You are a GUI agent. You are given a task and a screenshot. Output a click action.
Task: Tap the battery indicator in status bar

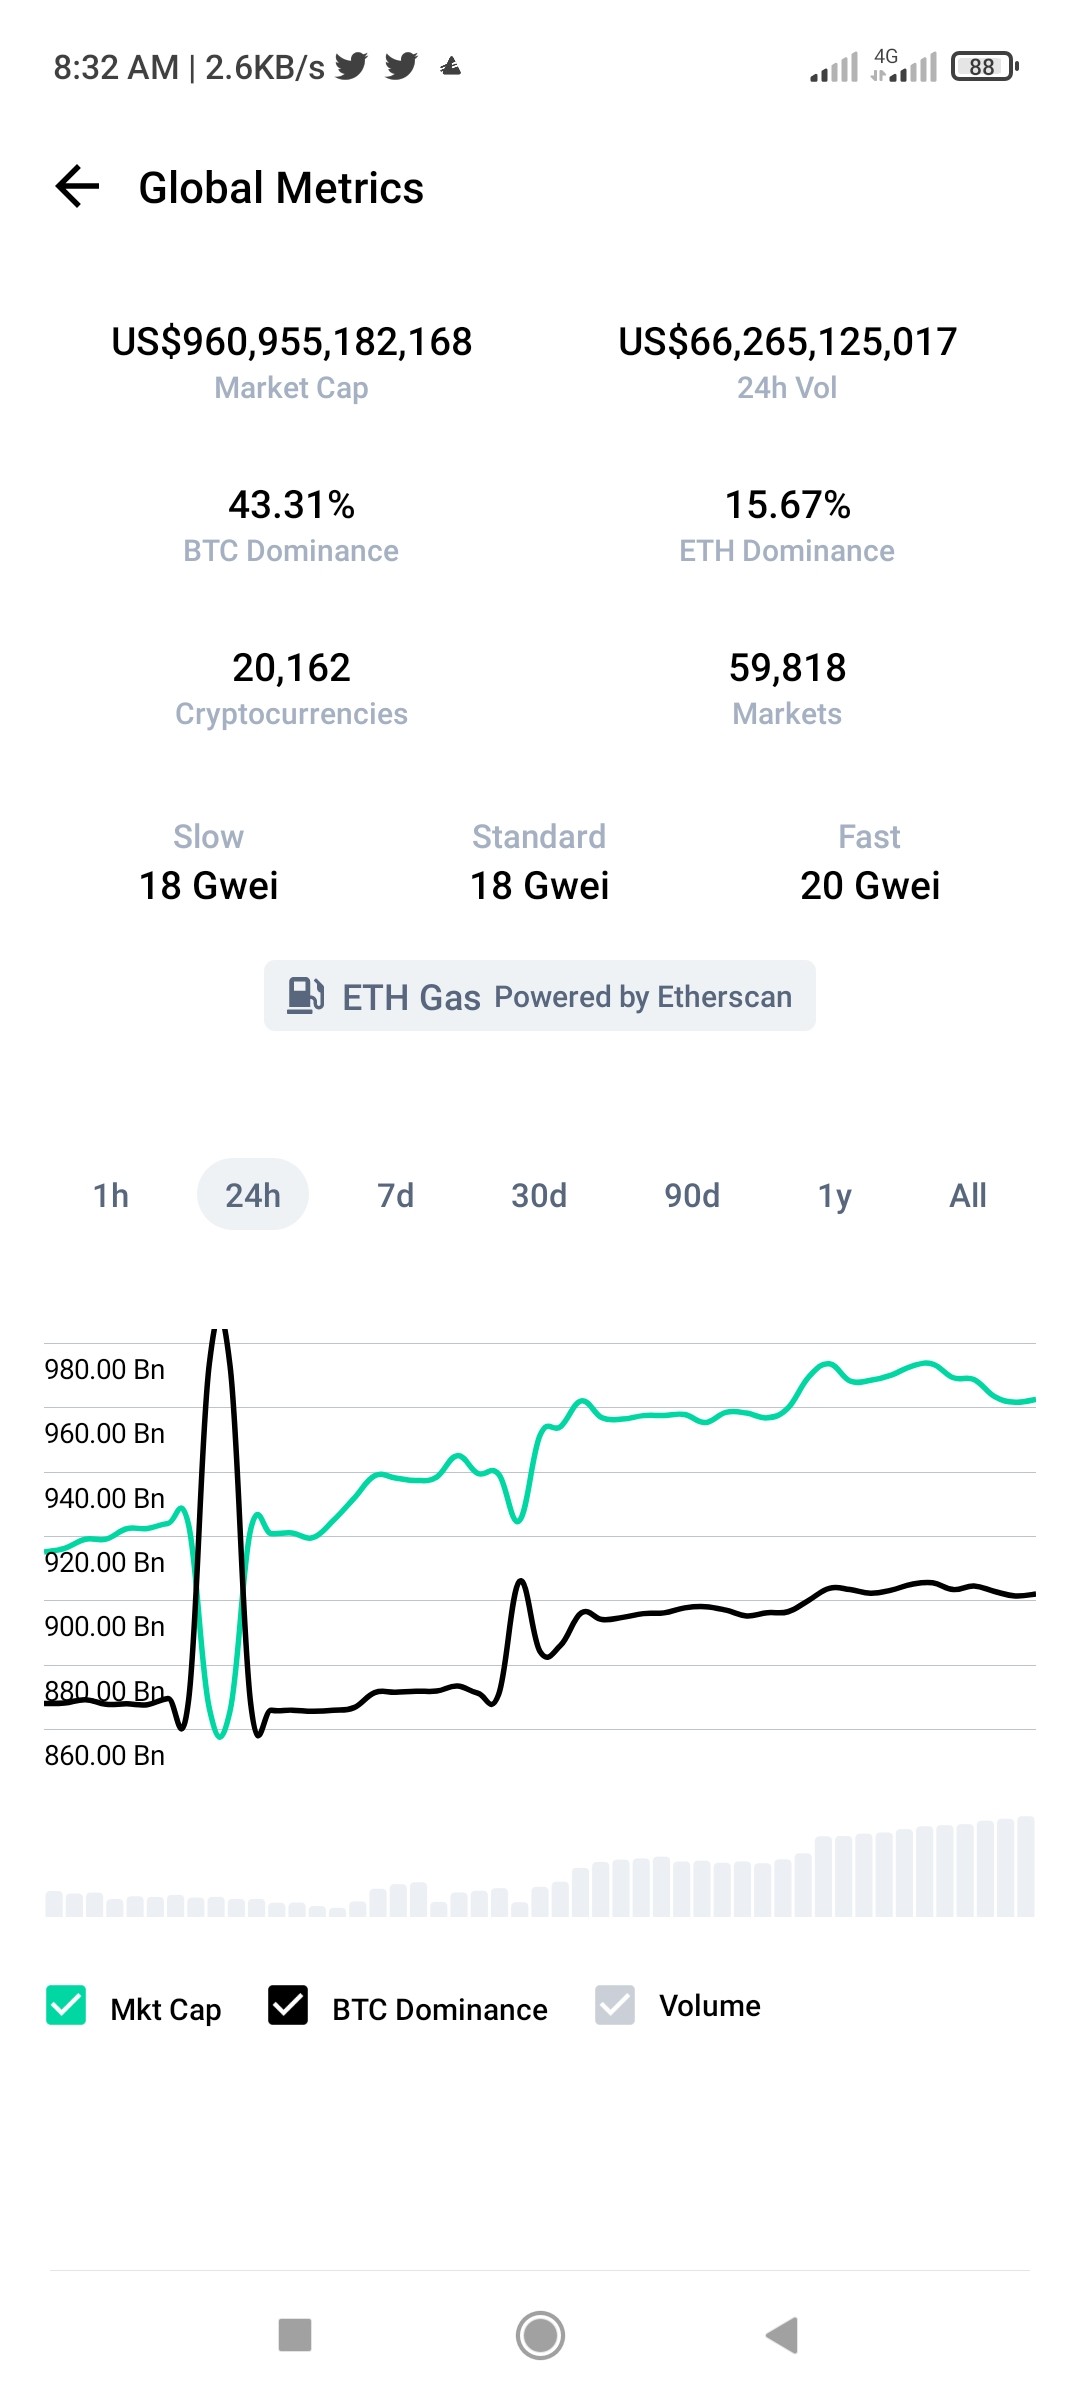[985, 67]
